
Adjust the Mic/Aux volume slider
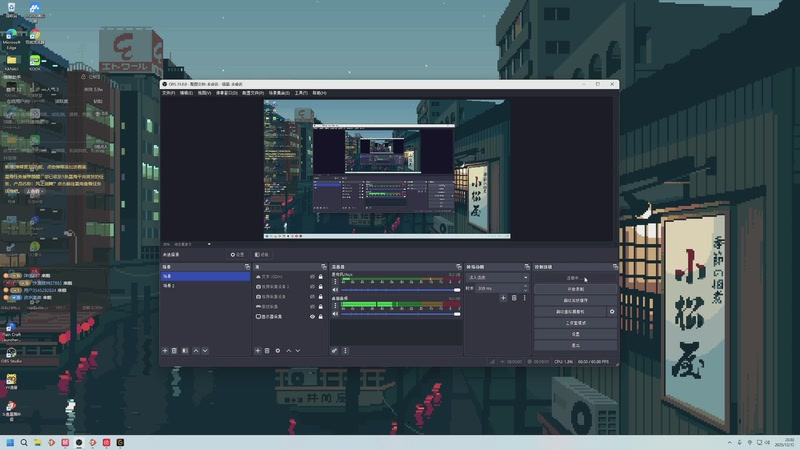(401, 290)
